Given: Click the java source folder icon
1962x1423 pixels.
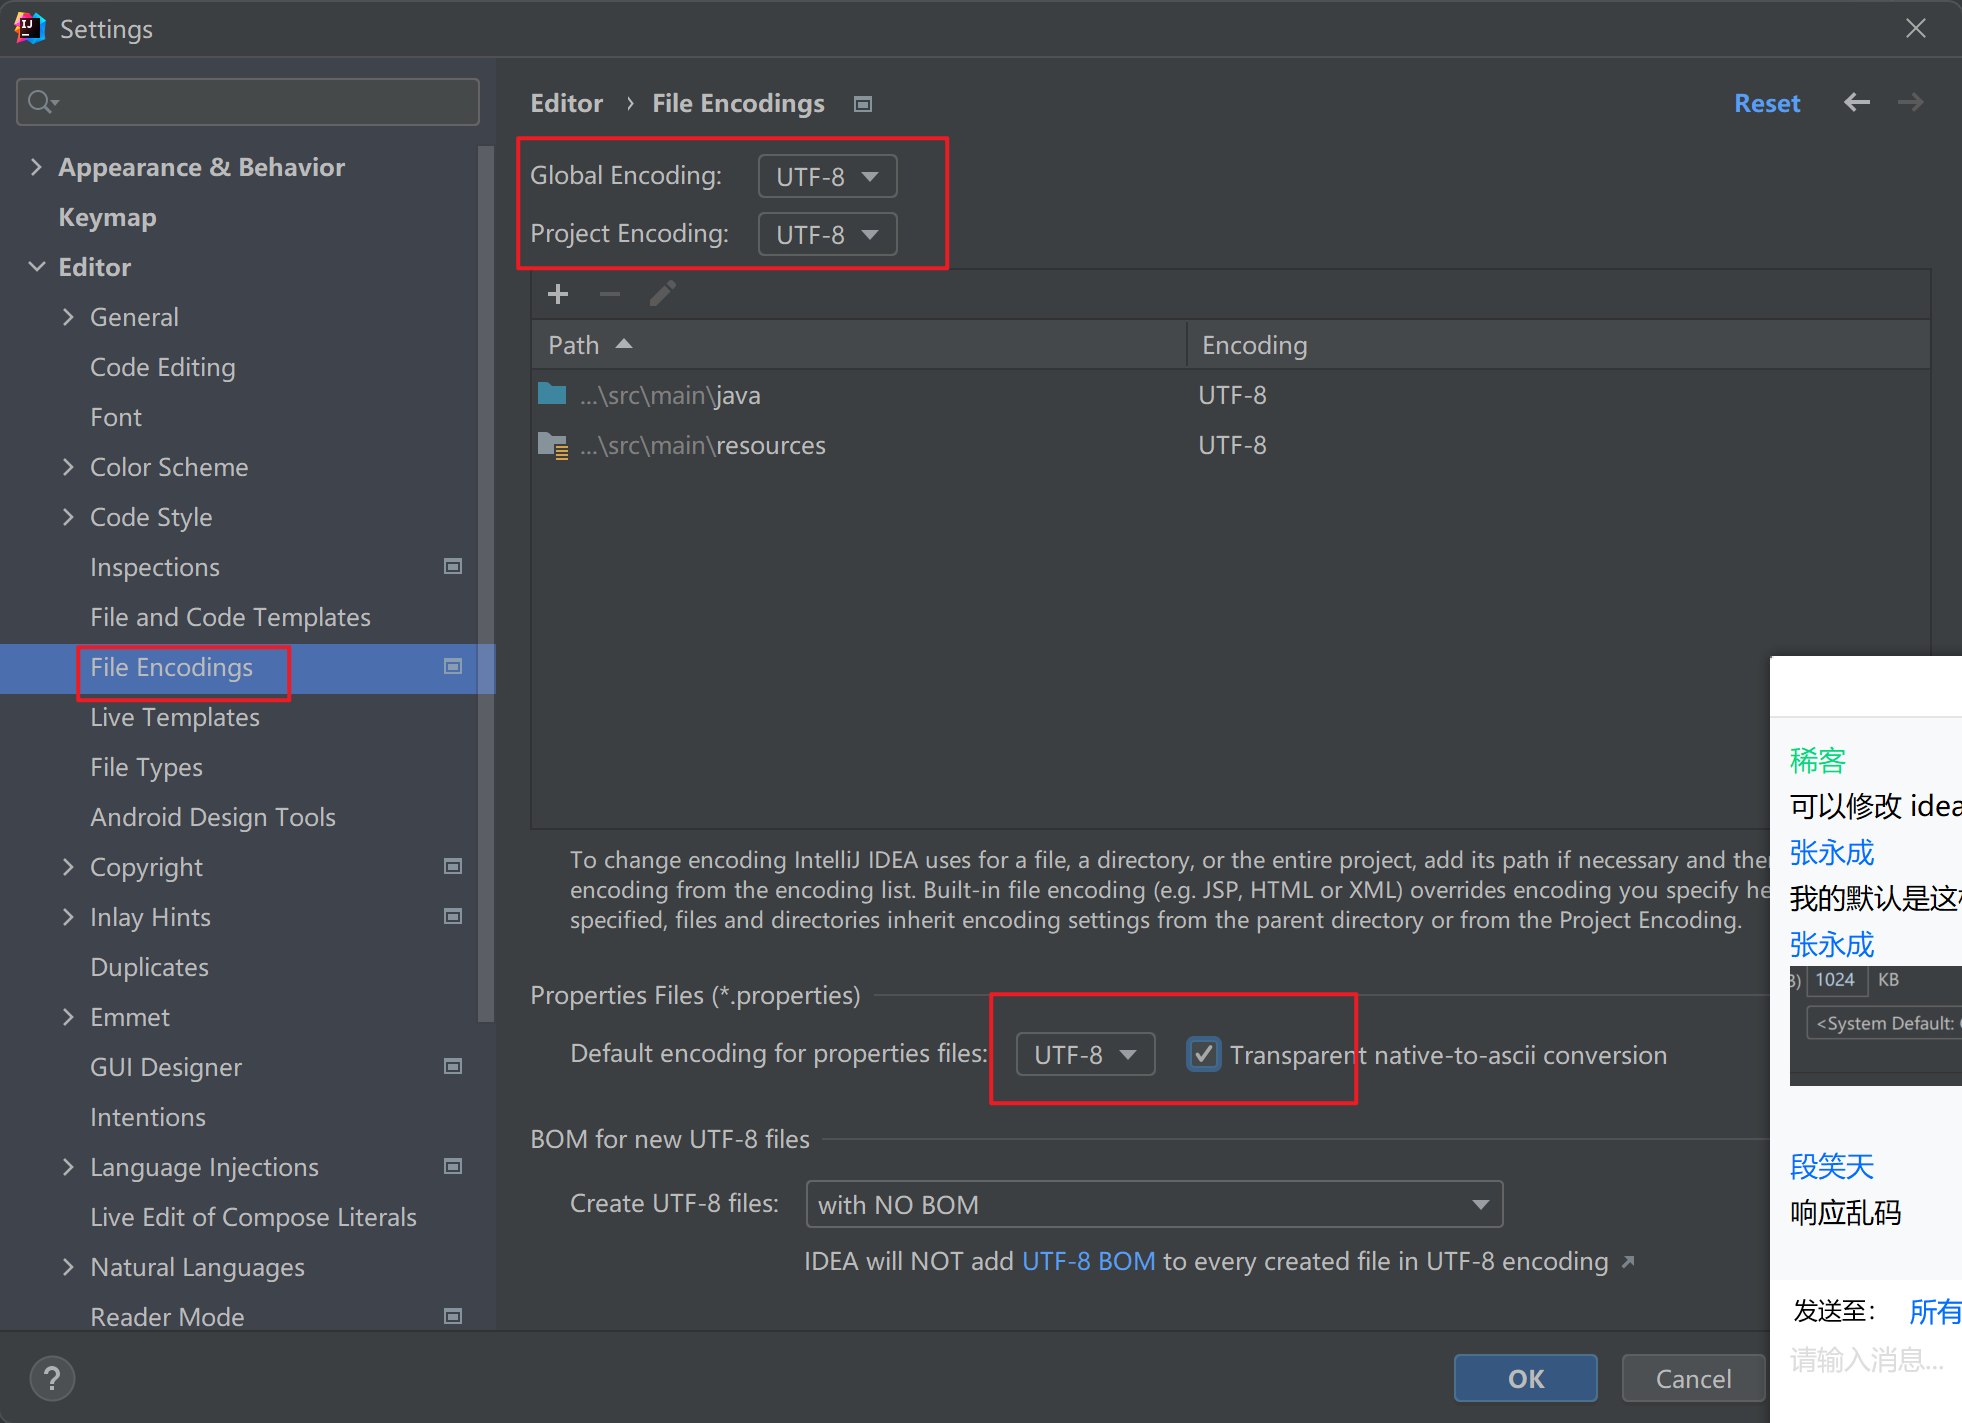Looking at the screenshot, I should 552,394.
